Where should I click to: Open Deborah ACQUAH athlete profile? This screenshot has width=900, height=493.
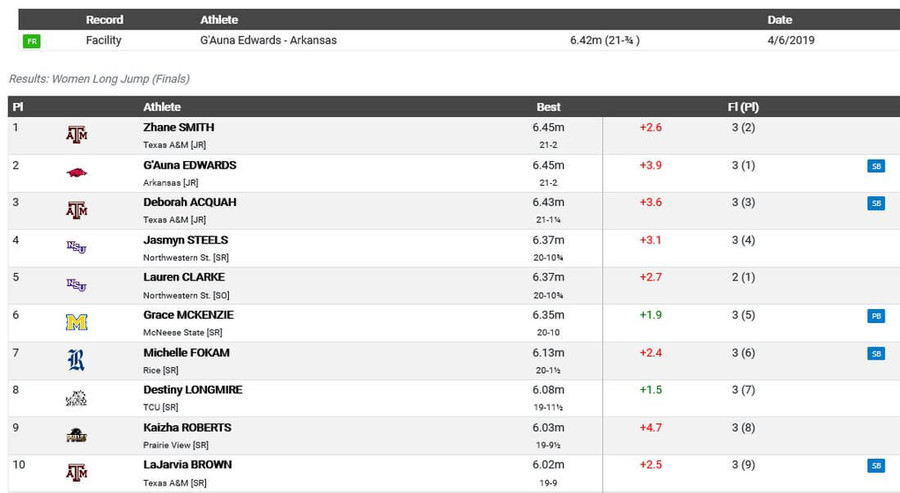click(190, 202)
